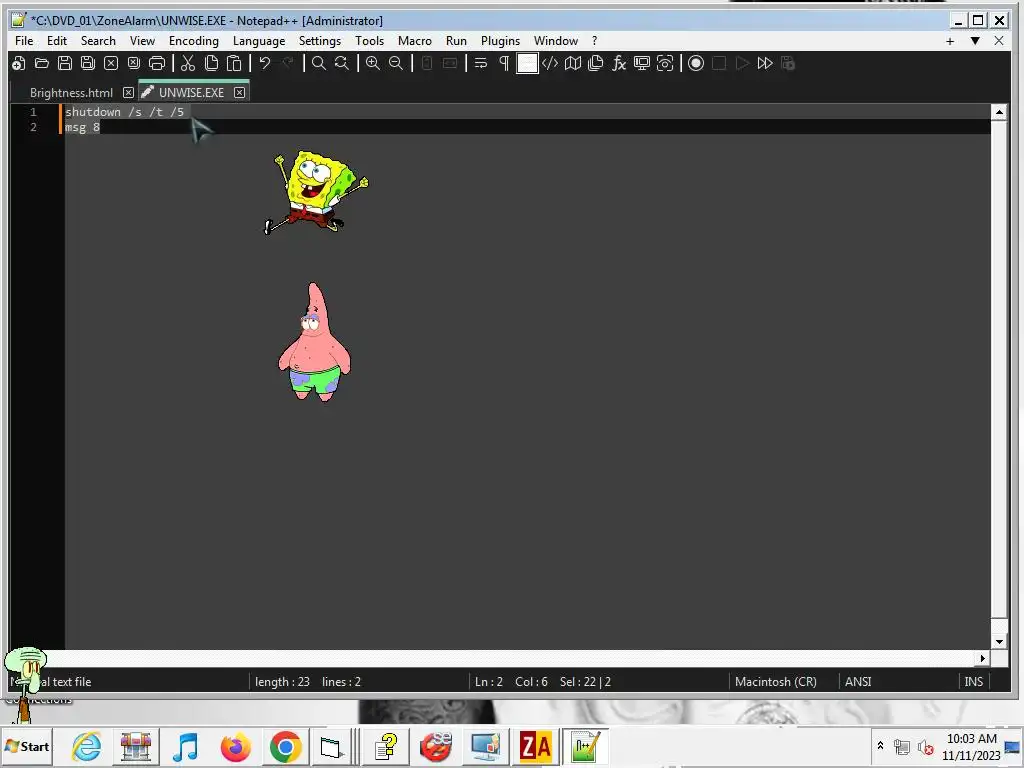Viewport: 1024px width, 768px height.
Task: Start macro recording button
Action: click(696, 63)
